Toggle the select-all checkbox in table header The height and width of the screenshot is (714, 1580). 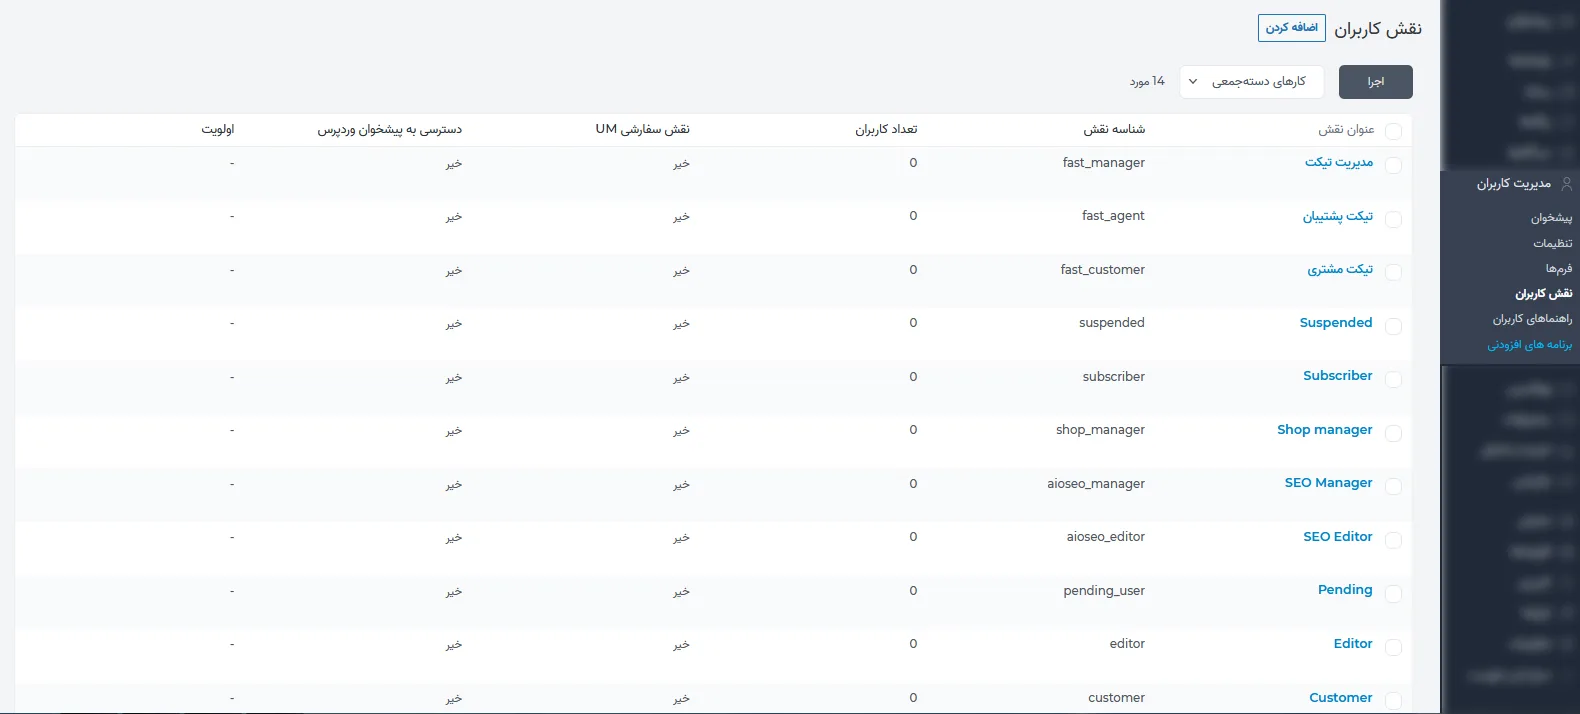click(x=1394, y=131)
